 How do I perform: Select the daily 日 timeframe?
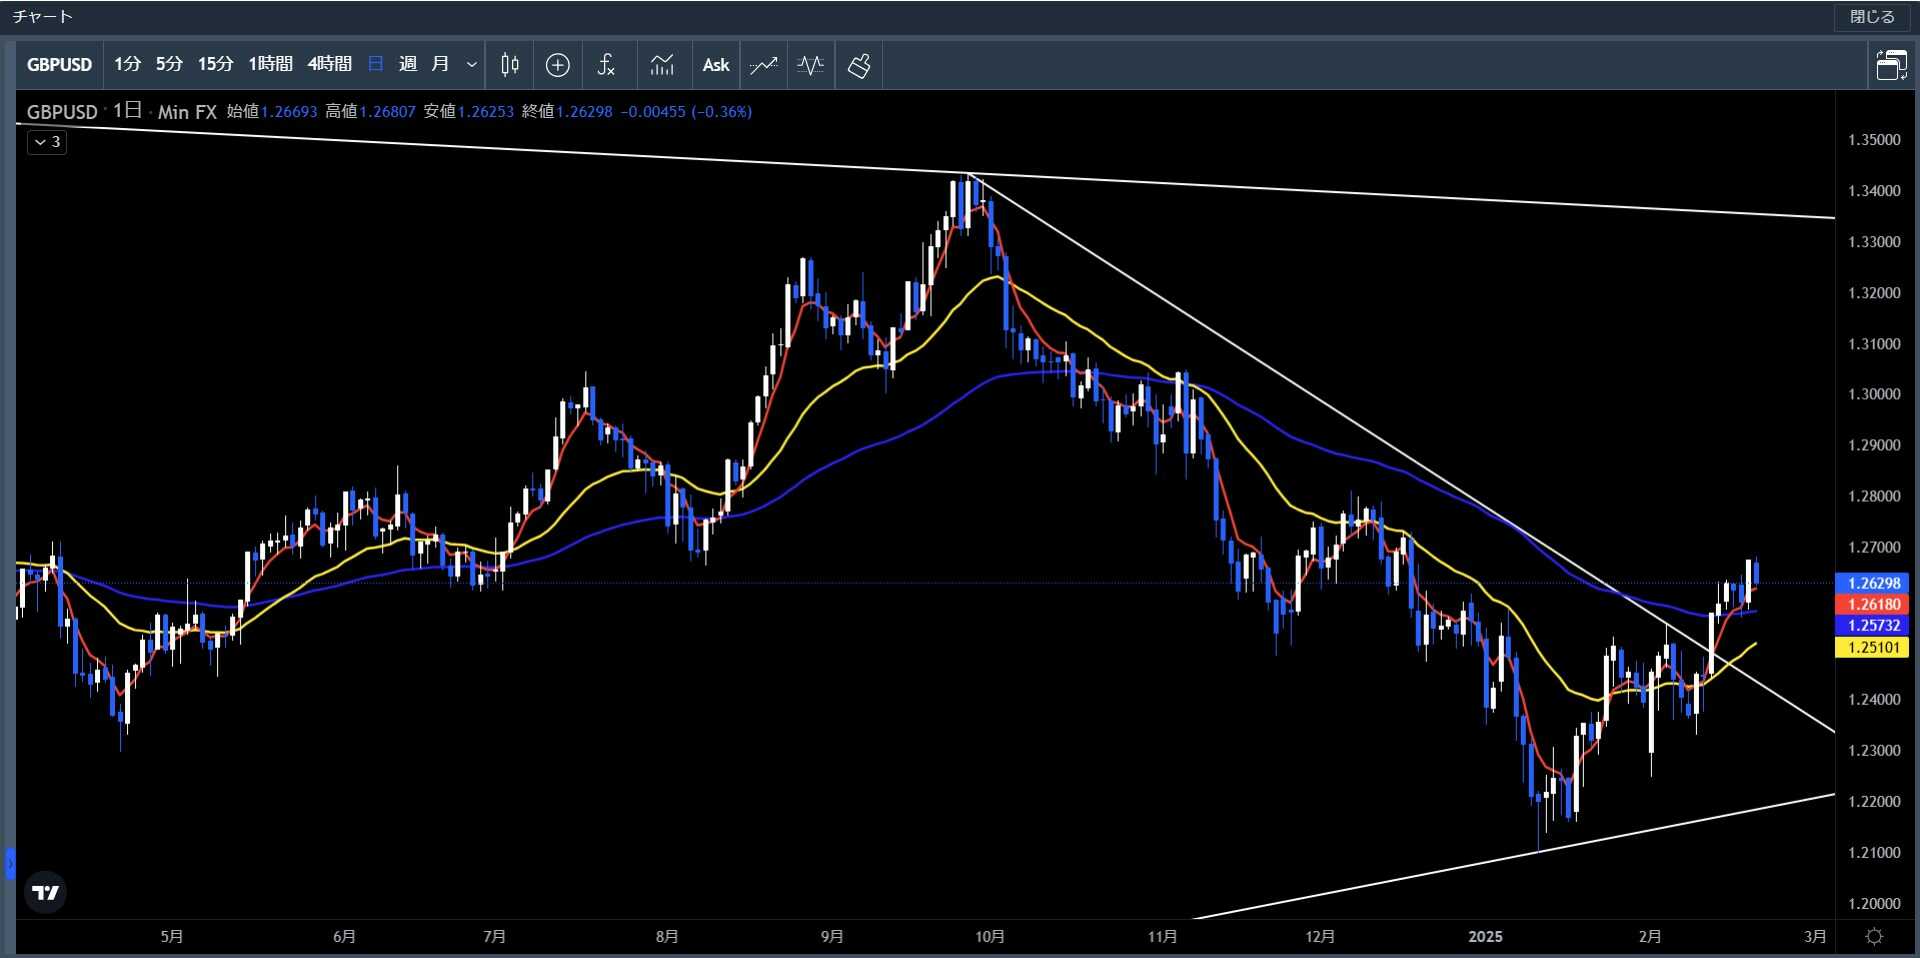tap(376, 65)
